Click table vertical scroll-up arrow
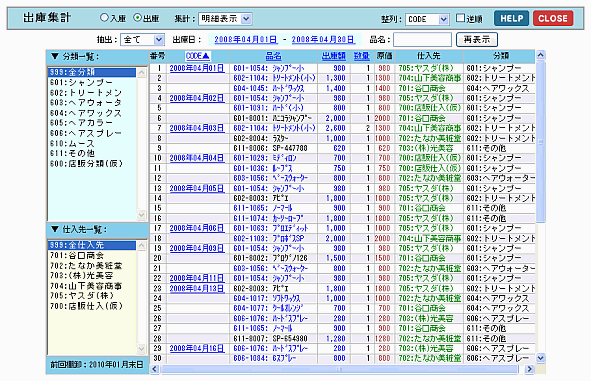 coord(540,55)
